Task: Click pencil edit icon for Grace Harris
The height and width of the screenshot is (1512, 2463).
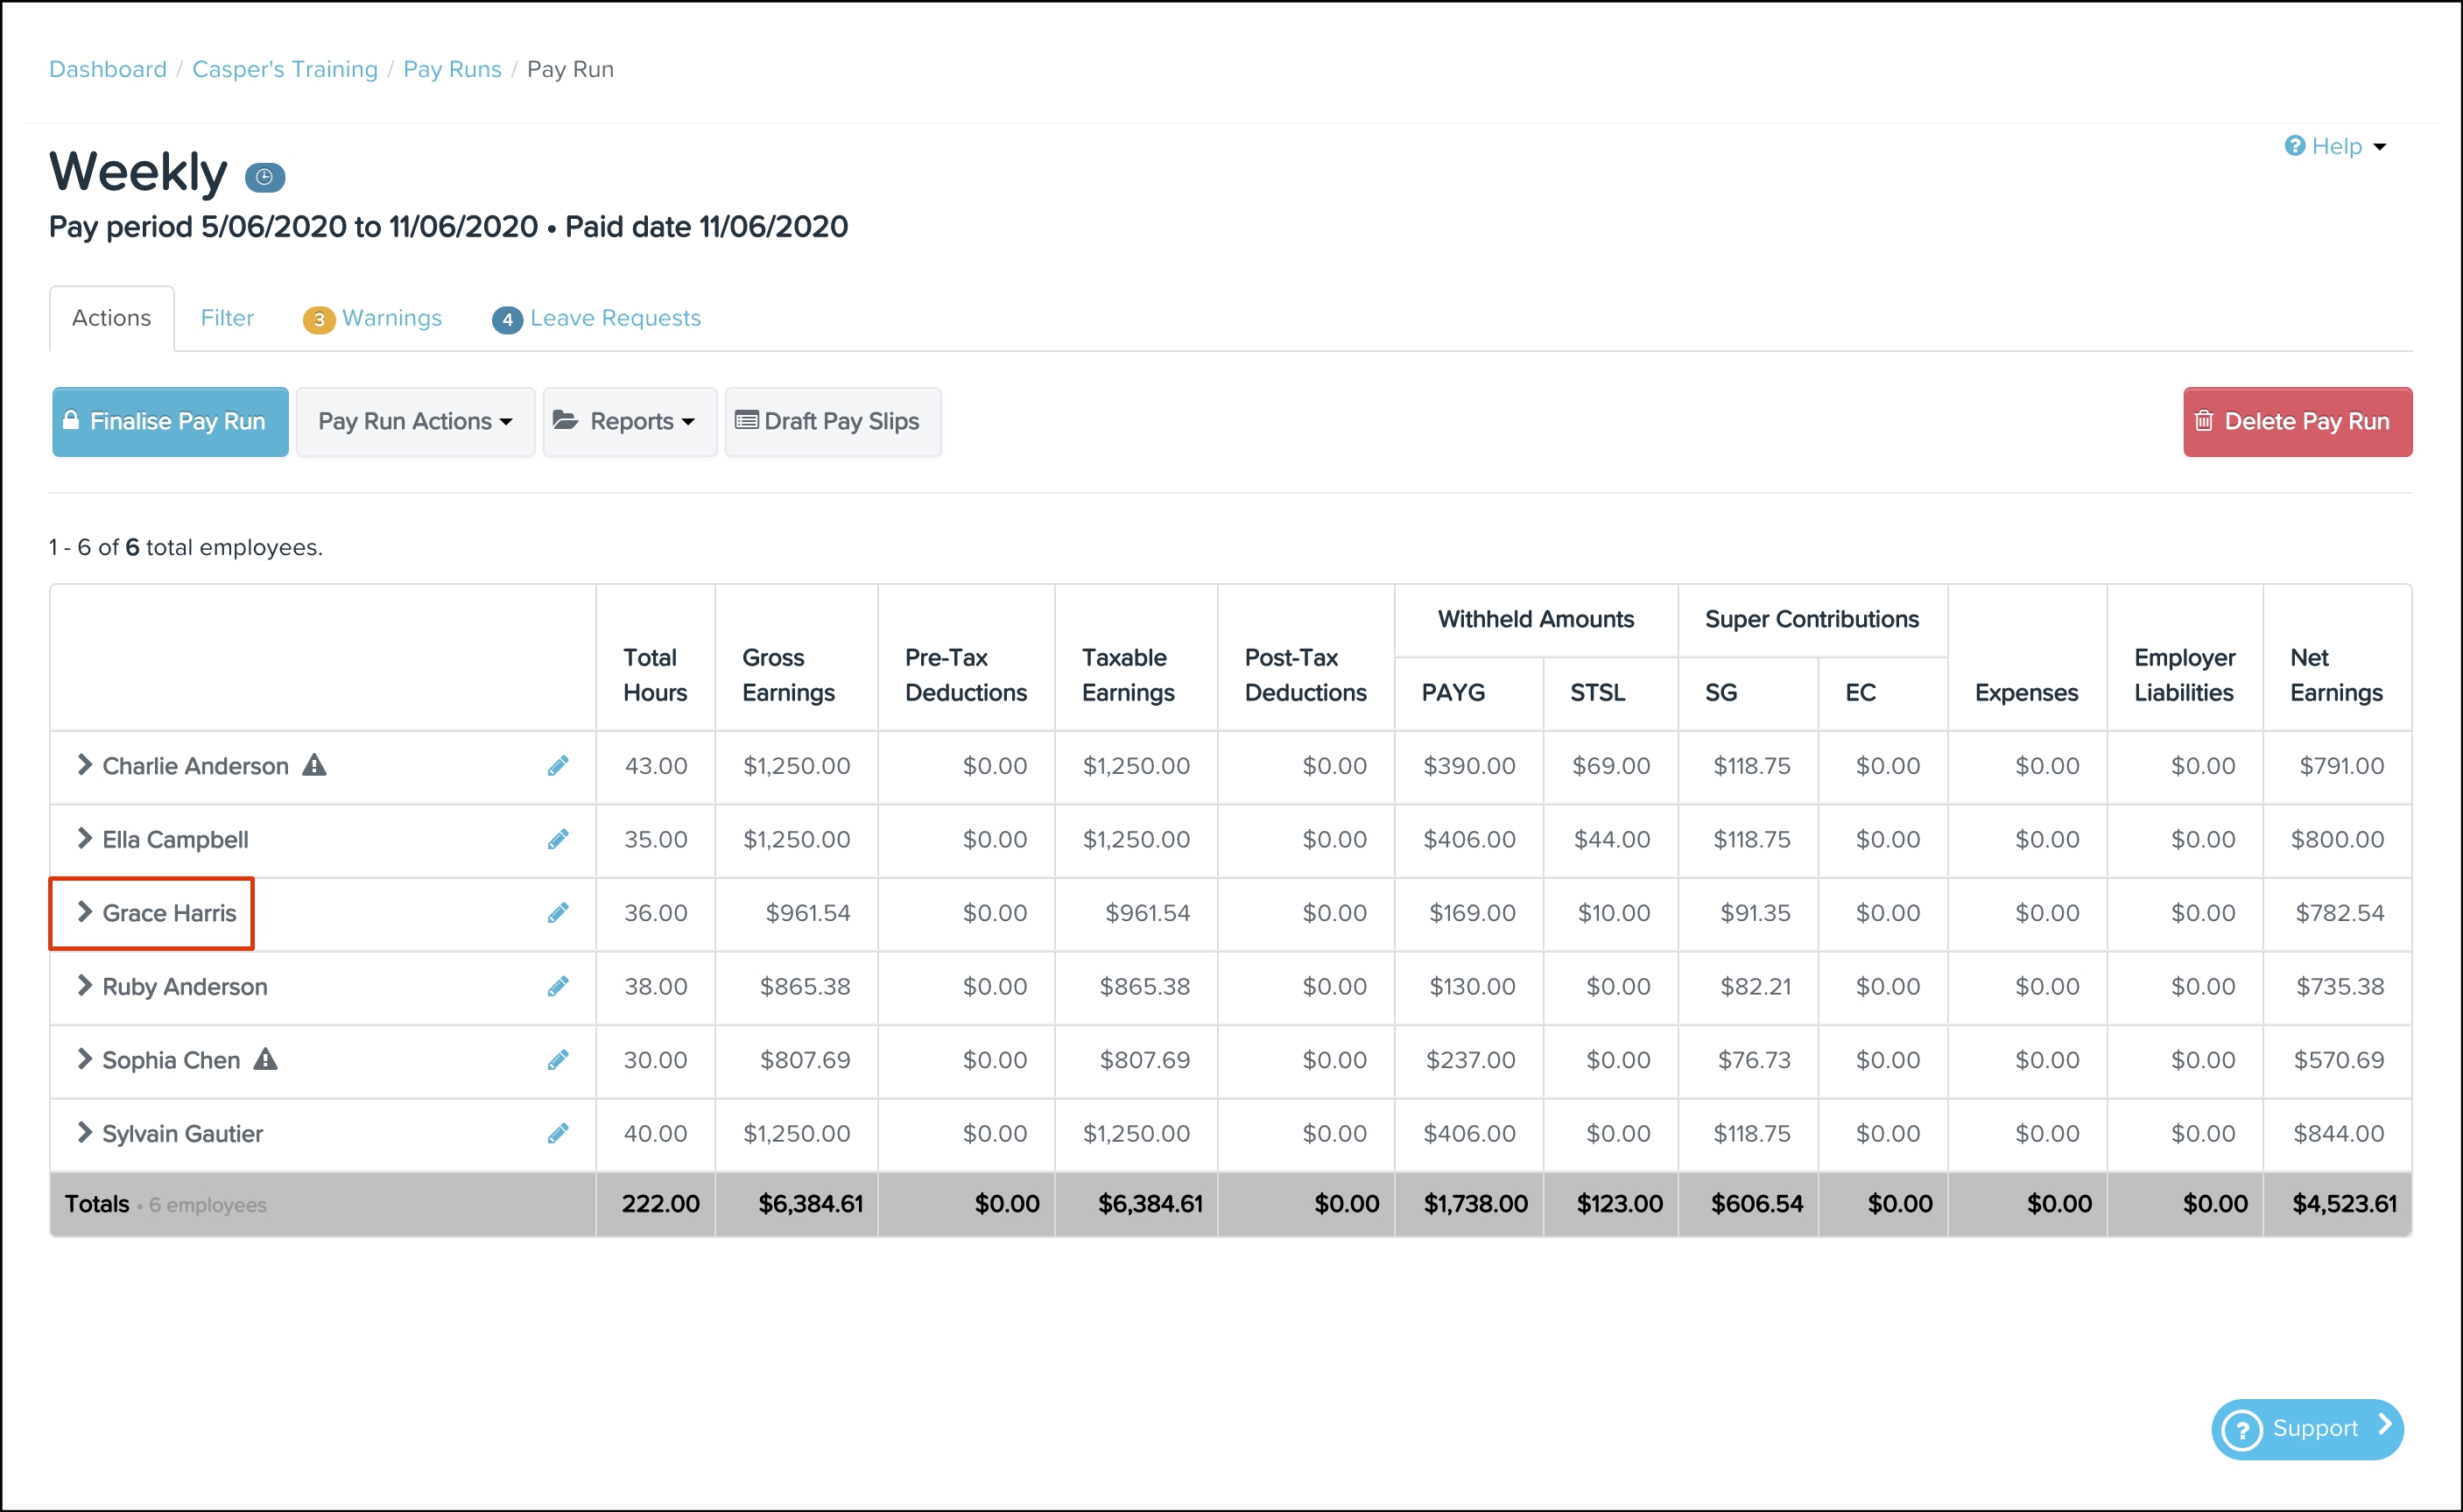Action: 558,913
